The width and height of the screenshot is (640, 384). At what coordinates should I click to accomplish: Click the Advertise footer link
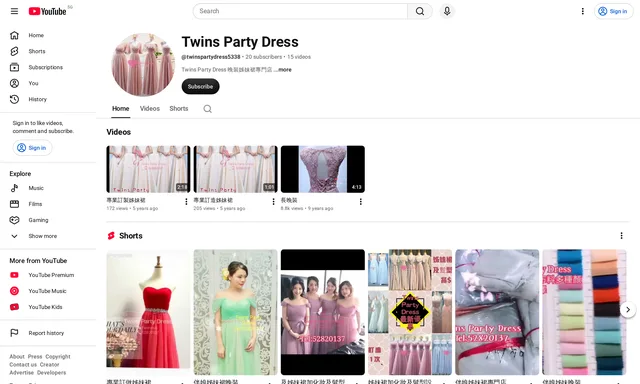(22, 373)
